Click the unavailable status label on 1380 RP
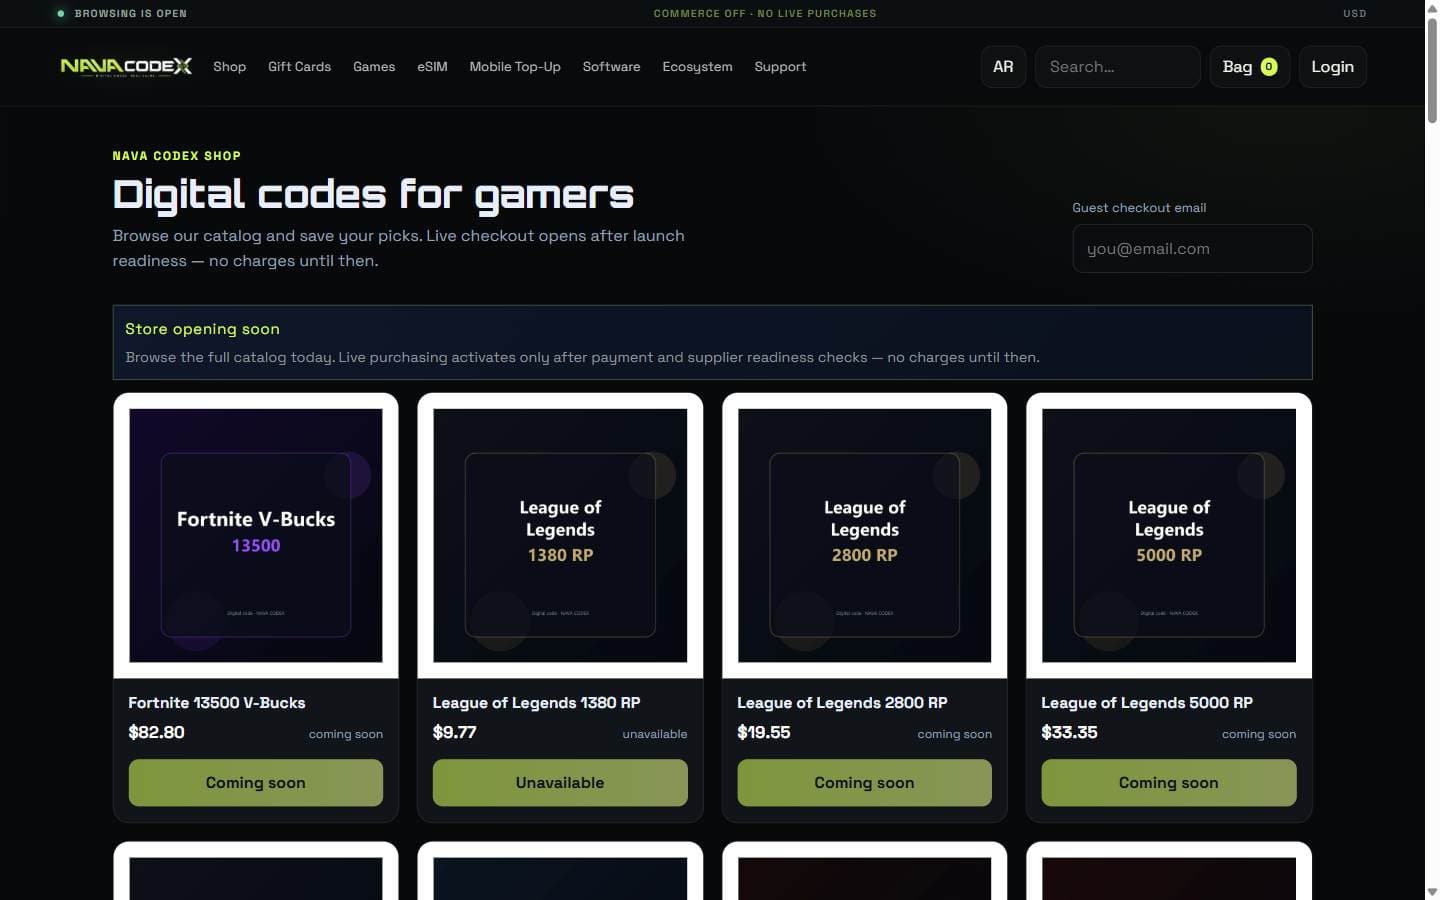This screenshot has width=1440, height=900. pos(655,734)
